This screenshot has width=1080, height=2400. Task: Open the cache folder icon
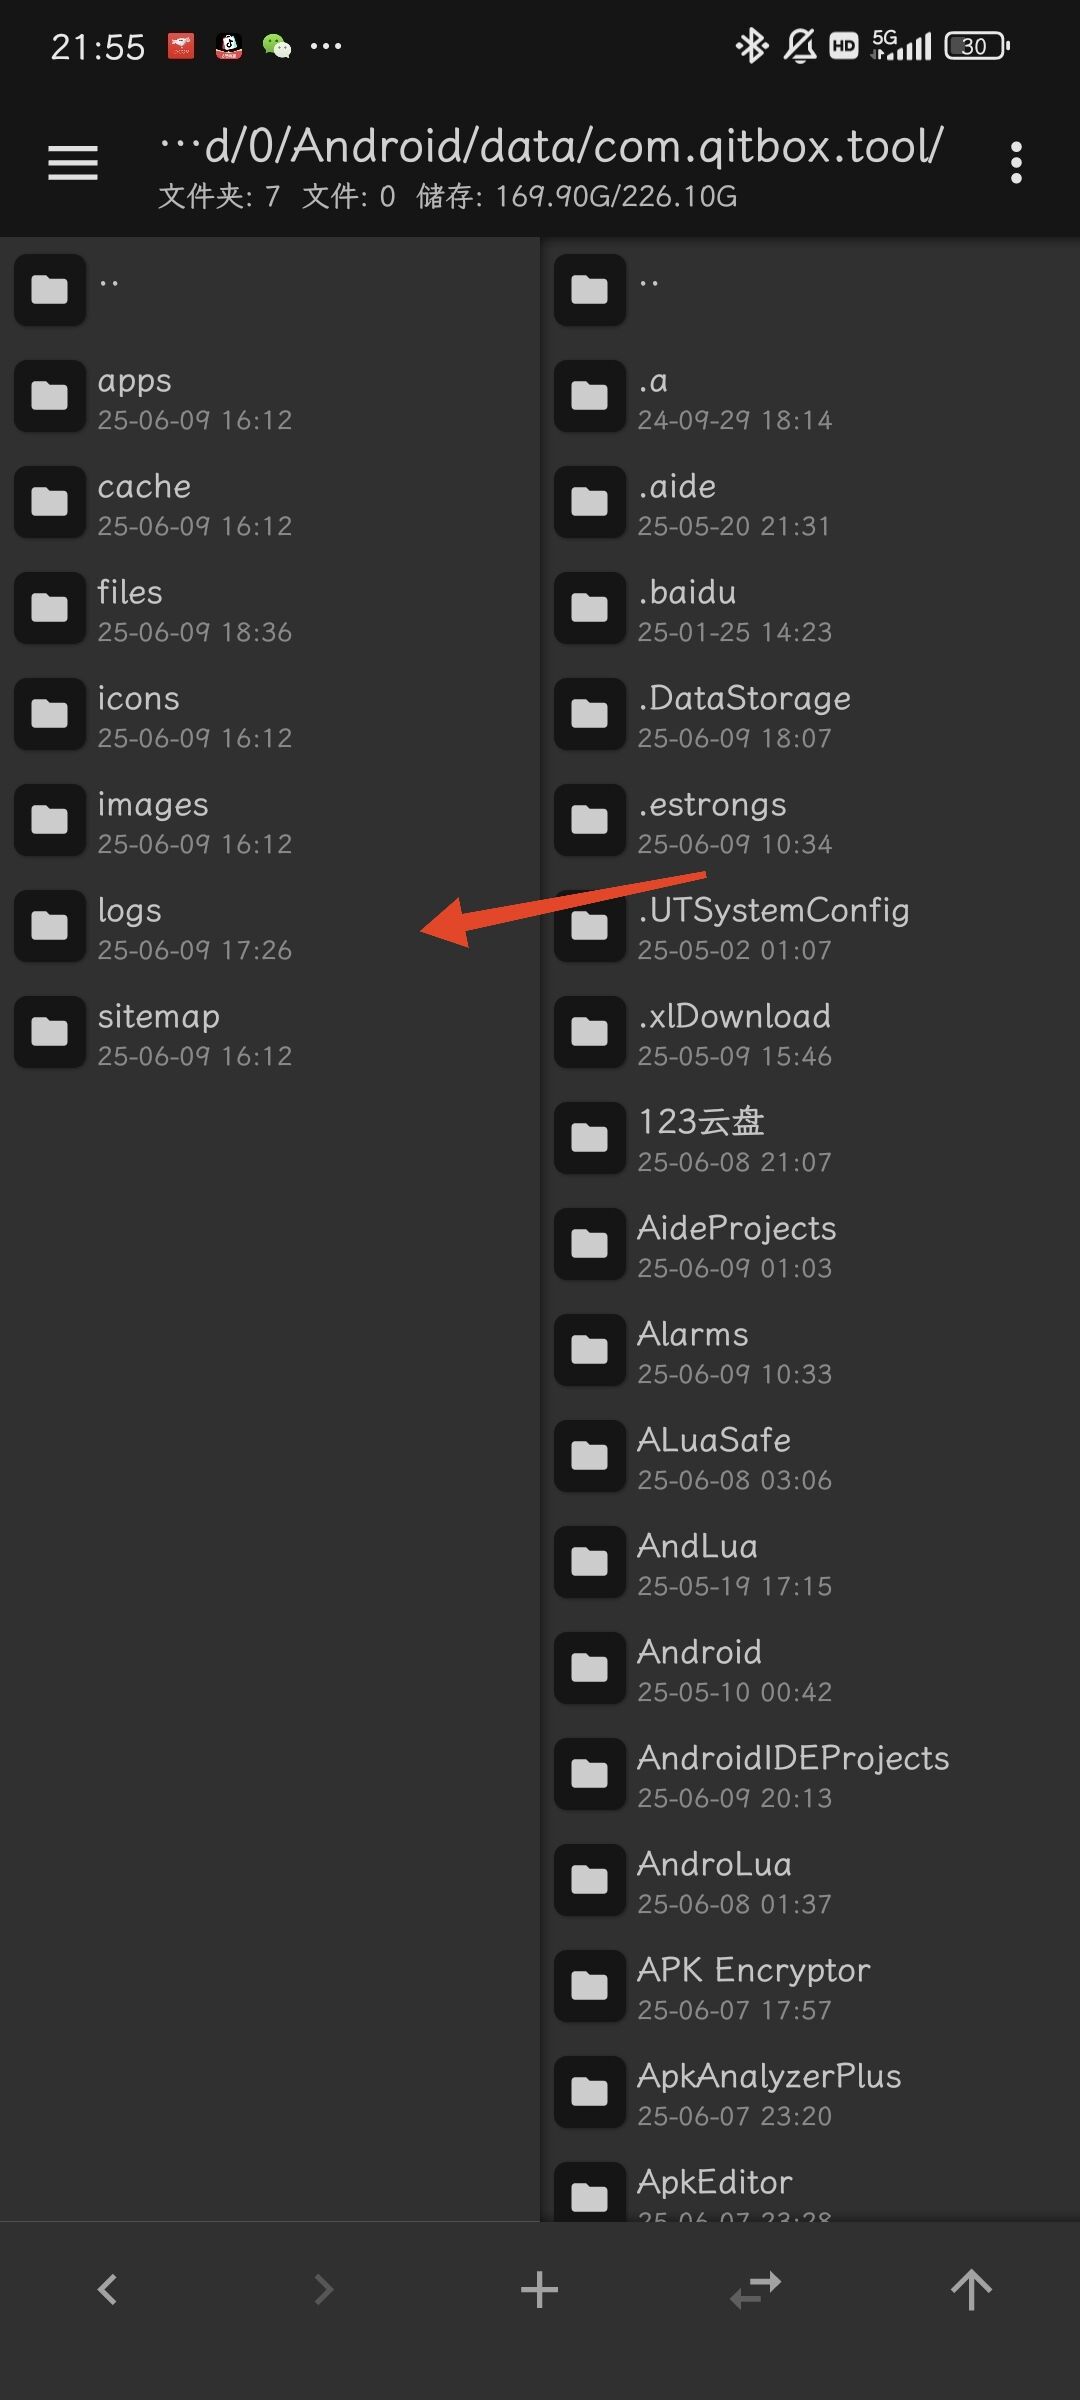49,502
